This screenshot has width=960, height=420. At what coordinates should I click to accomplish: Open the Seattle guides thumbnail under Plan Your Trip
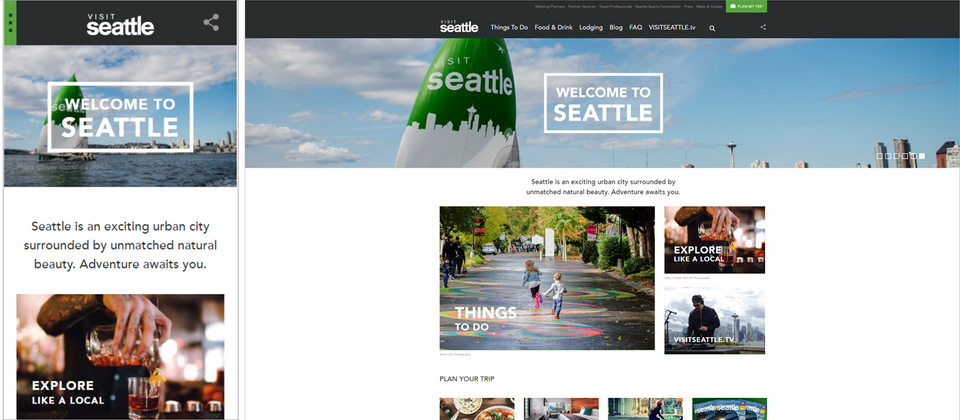(730, 409)
